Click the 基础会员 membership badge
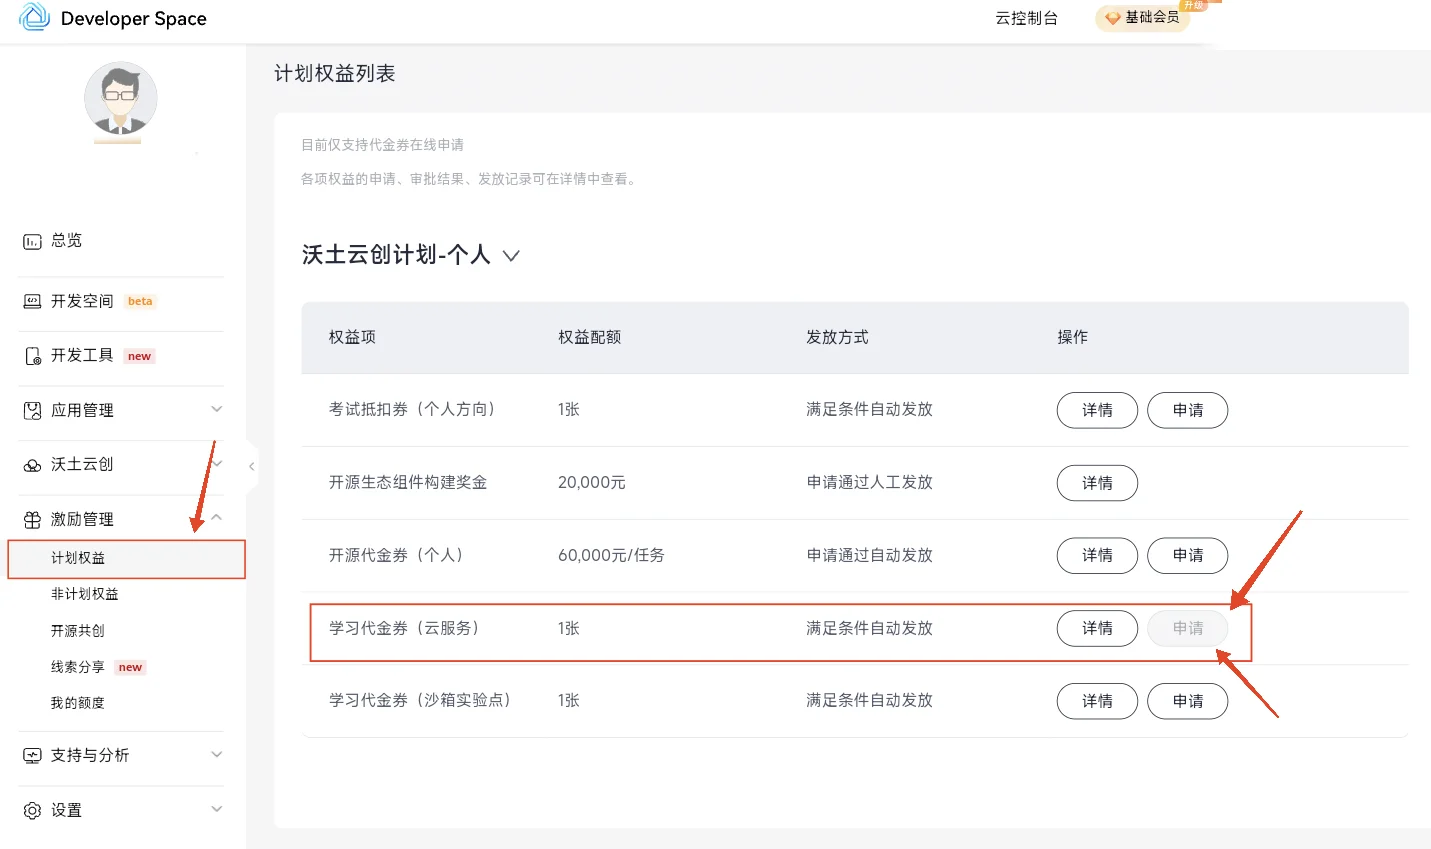1431x849 pixels. [x=1142, y=18]
